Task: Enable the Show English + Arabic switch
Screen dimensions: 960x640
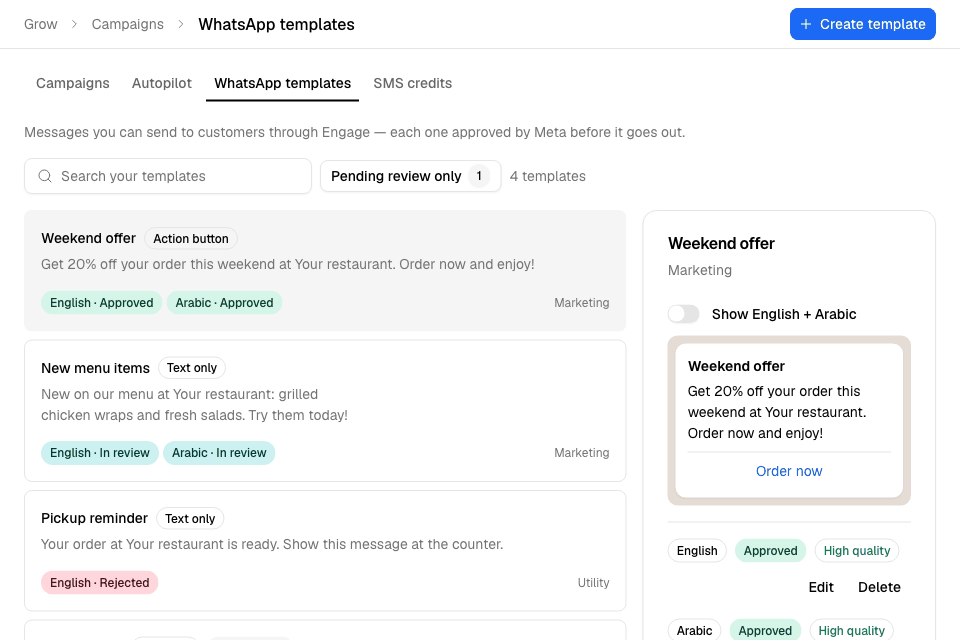Action: (x=683, y=314)
